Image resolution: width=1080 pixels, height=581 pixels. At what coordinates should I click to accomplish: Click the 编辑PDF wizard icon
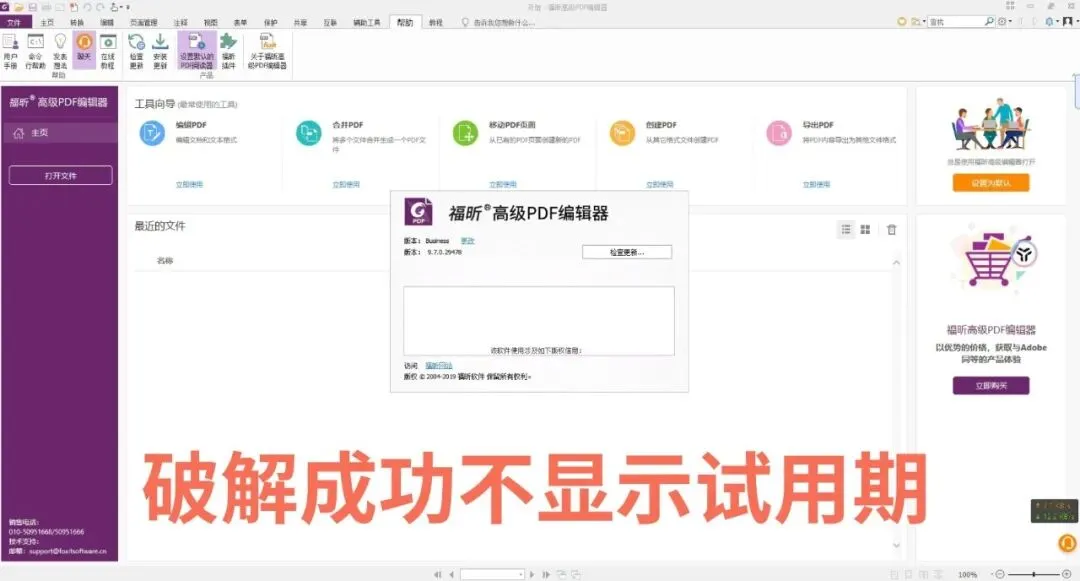click(x=152, y=132)
